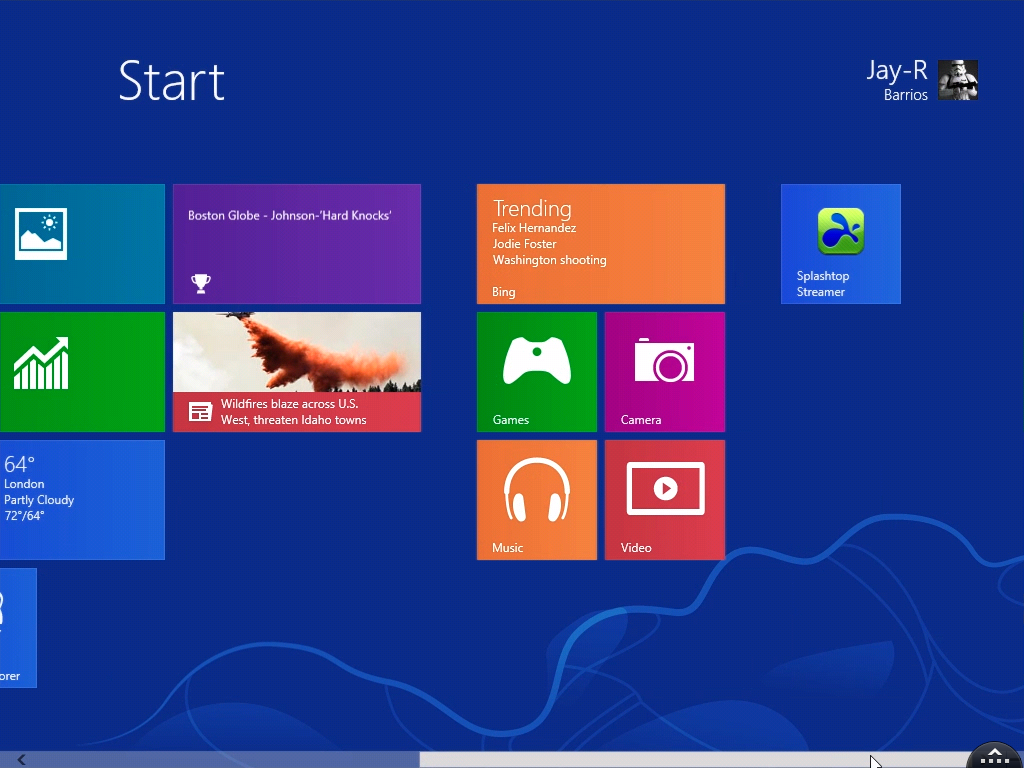1024x768 pixels.
Task: Open London weather tile
Action: click(80, 499)
